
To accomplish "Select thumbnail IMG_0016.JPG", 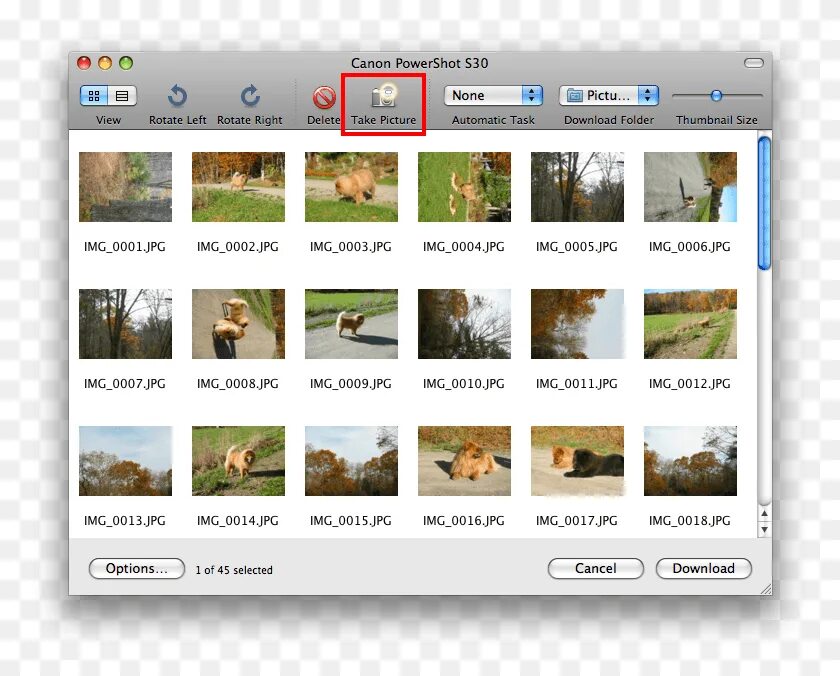I will [x=464, y=461].
